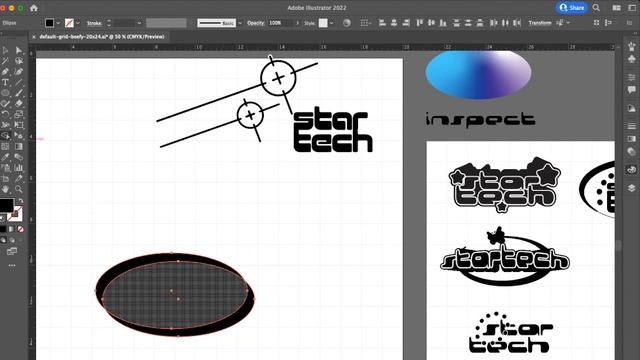Open the Layers panel icon
Screen dimensions: 640x360
(x=632, y=188)
